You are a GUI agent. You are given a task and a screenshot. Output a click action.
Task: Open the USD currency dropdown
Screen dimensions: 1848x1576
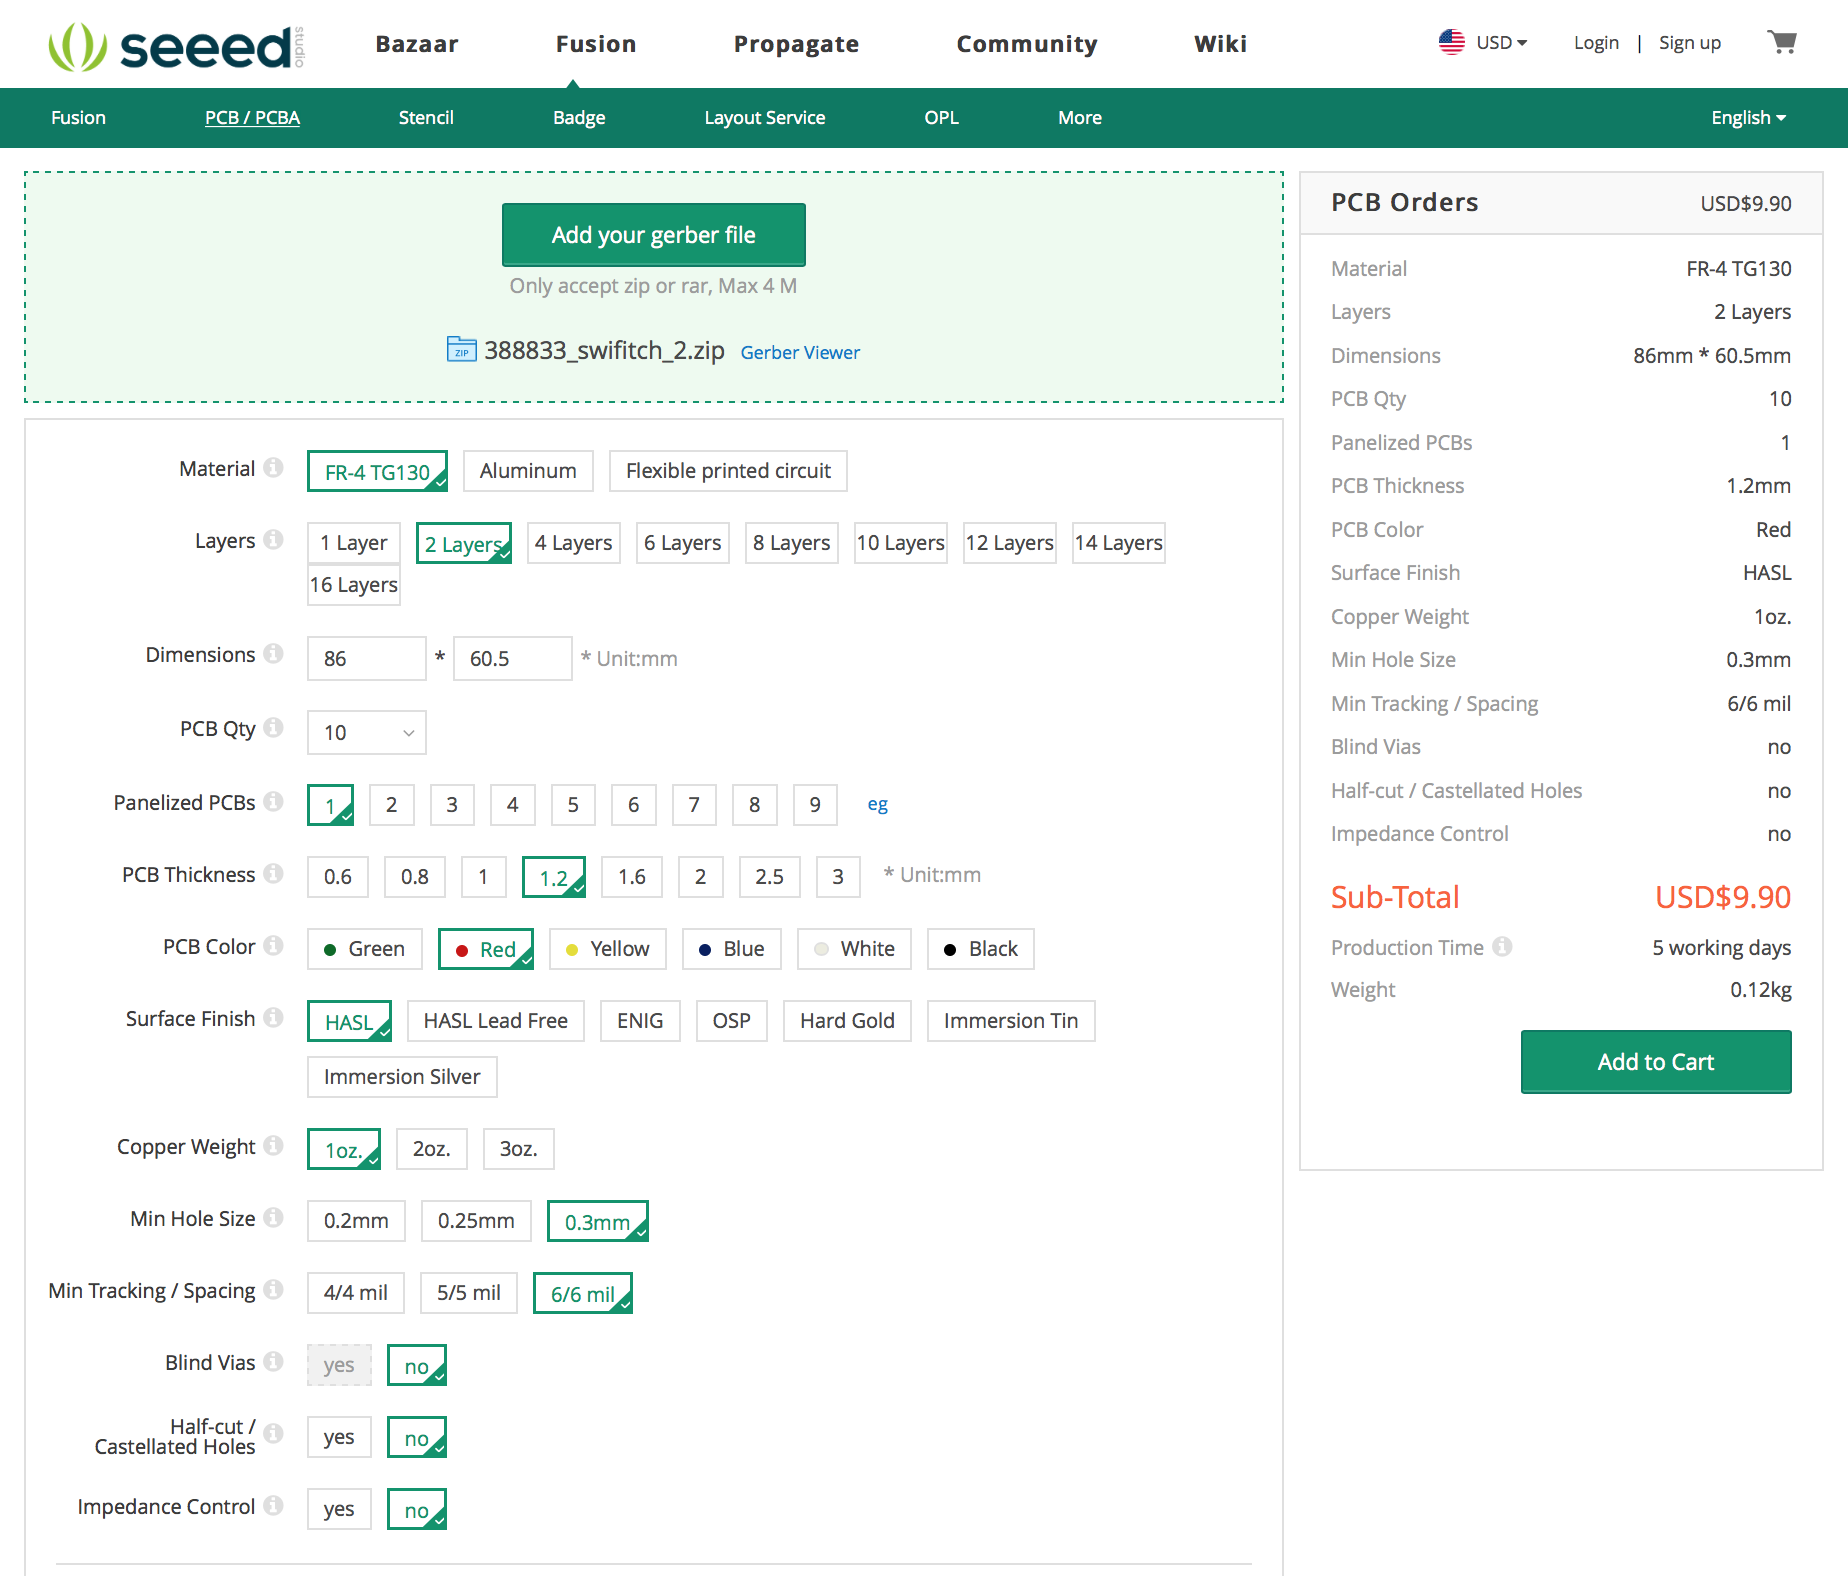coord(1501,43)
